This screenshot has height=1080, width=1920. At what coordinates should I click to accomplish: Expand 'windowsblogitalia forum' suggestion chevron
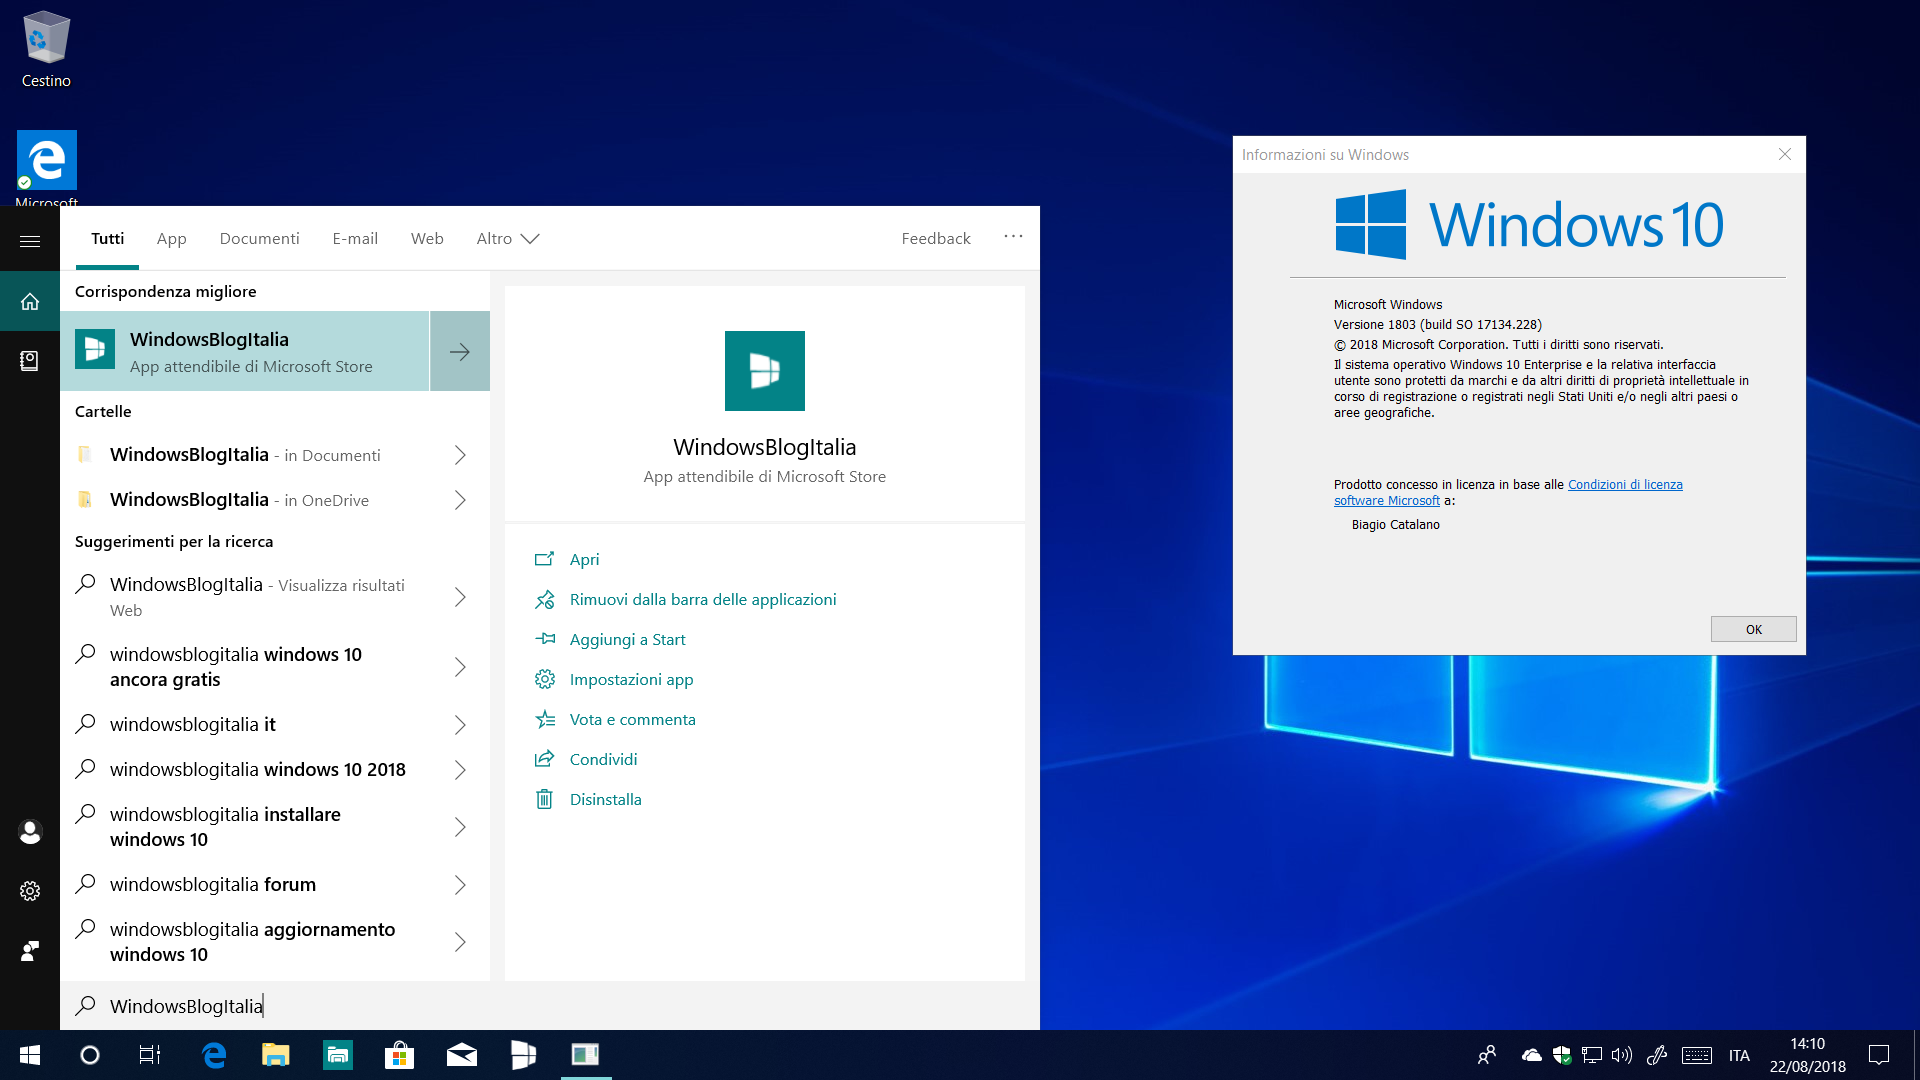(x=460, y=885)
